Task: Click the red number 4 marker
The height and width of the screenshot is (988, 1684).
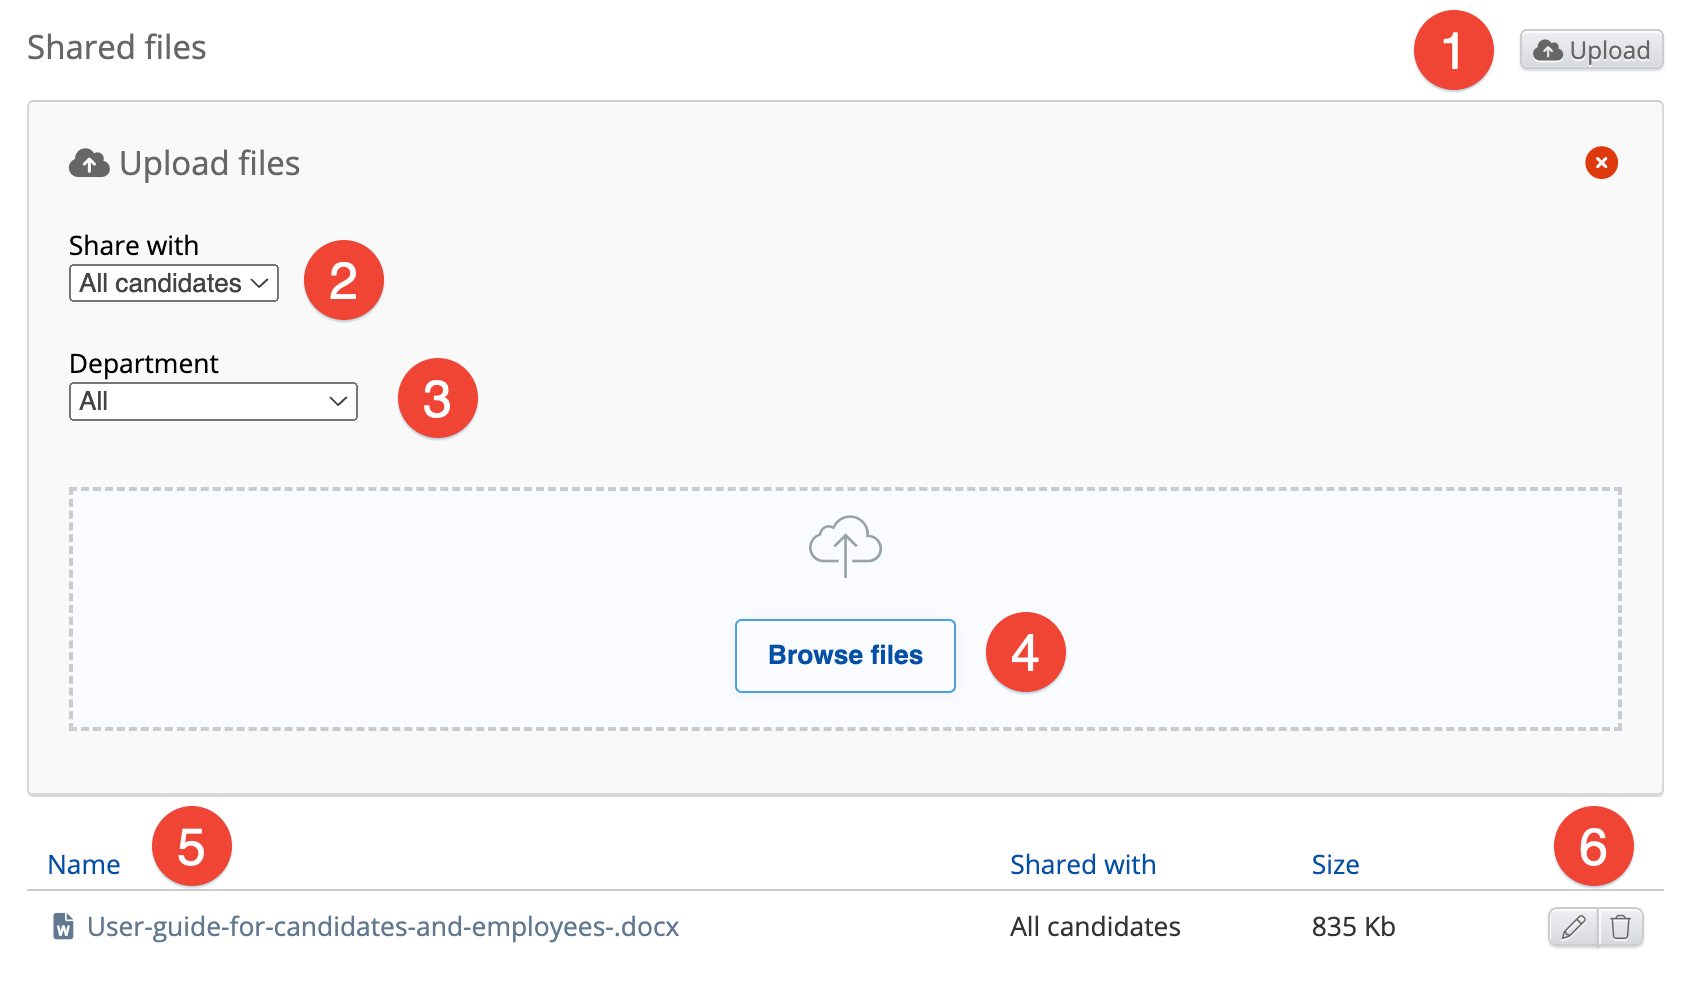Action: click(1025, 652)
